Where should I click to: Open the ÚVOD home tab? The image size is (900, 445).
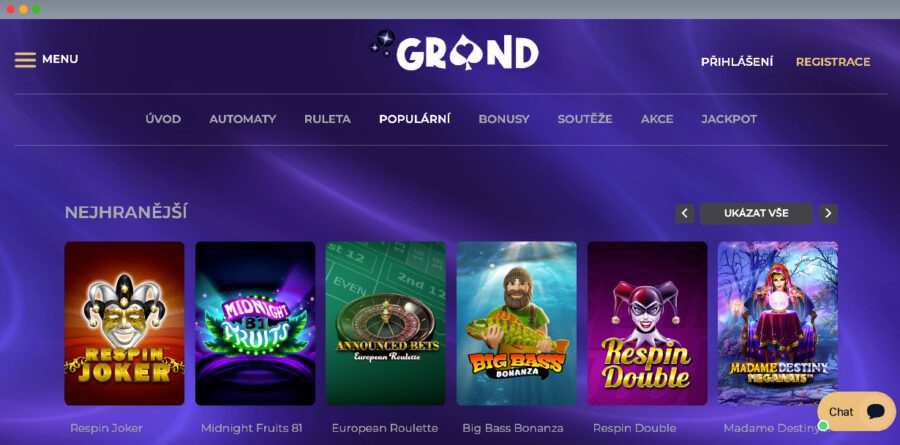[163, 119]
